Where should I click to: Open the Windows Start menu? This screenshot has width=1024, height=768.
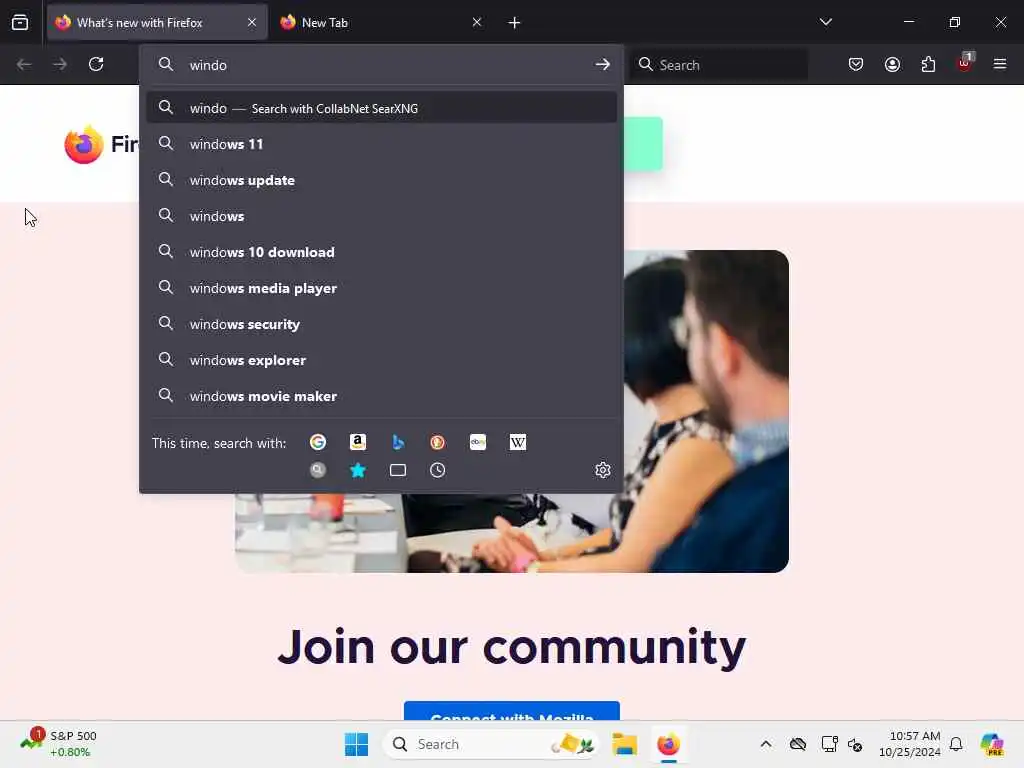[356, 744]
